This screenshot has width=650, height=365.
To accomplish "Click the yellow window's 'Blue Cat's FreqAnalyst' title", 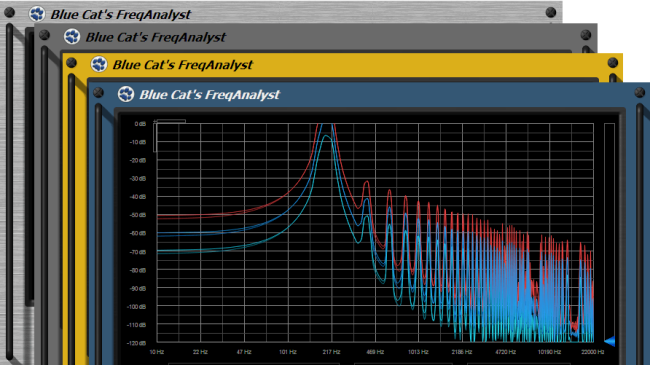I will coord(182,65).
